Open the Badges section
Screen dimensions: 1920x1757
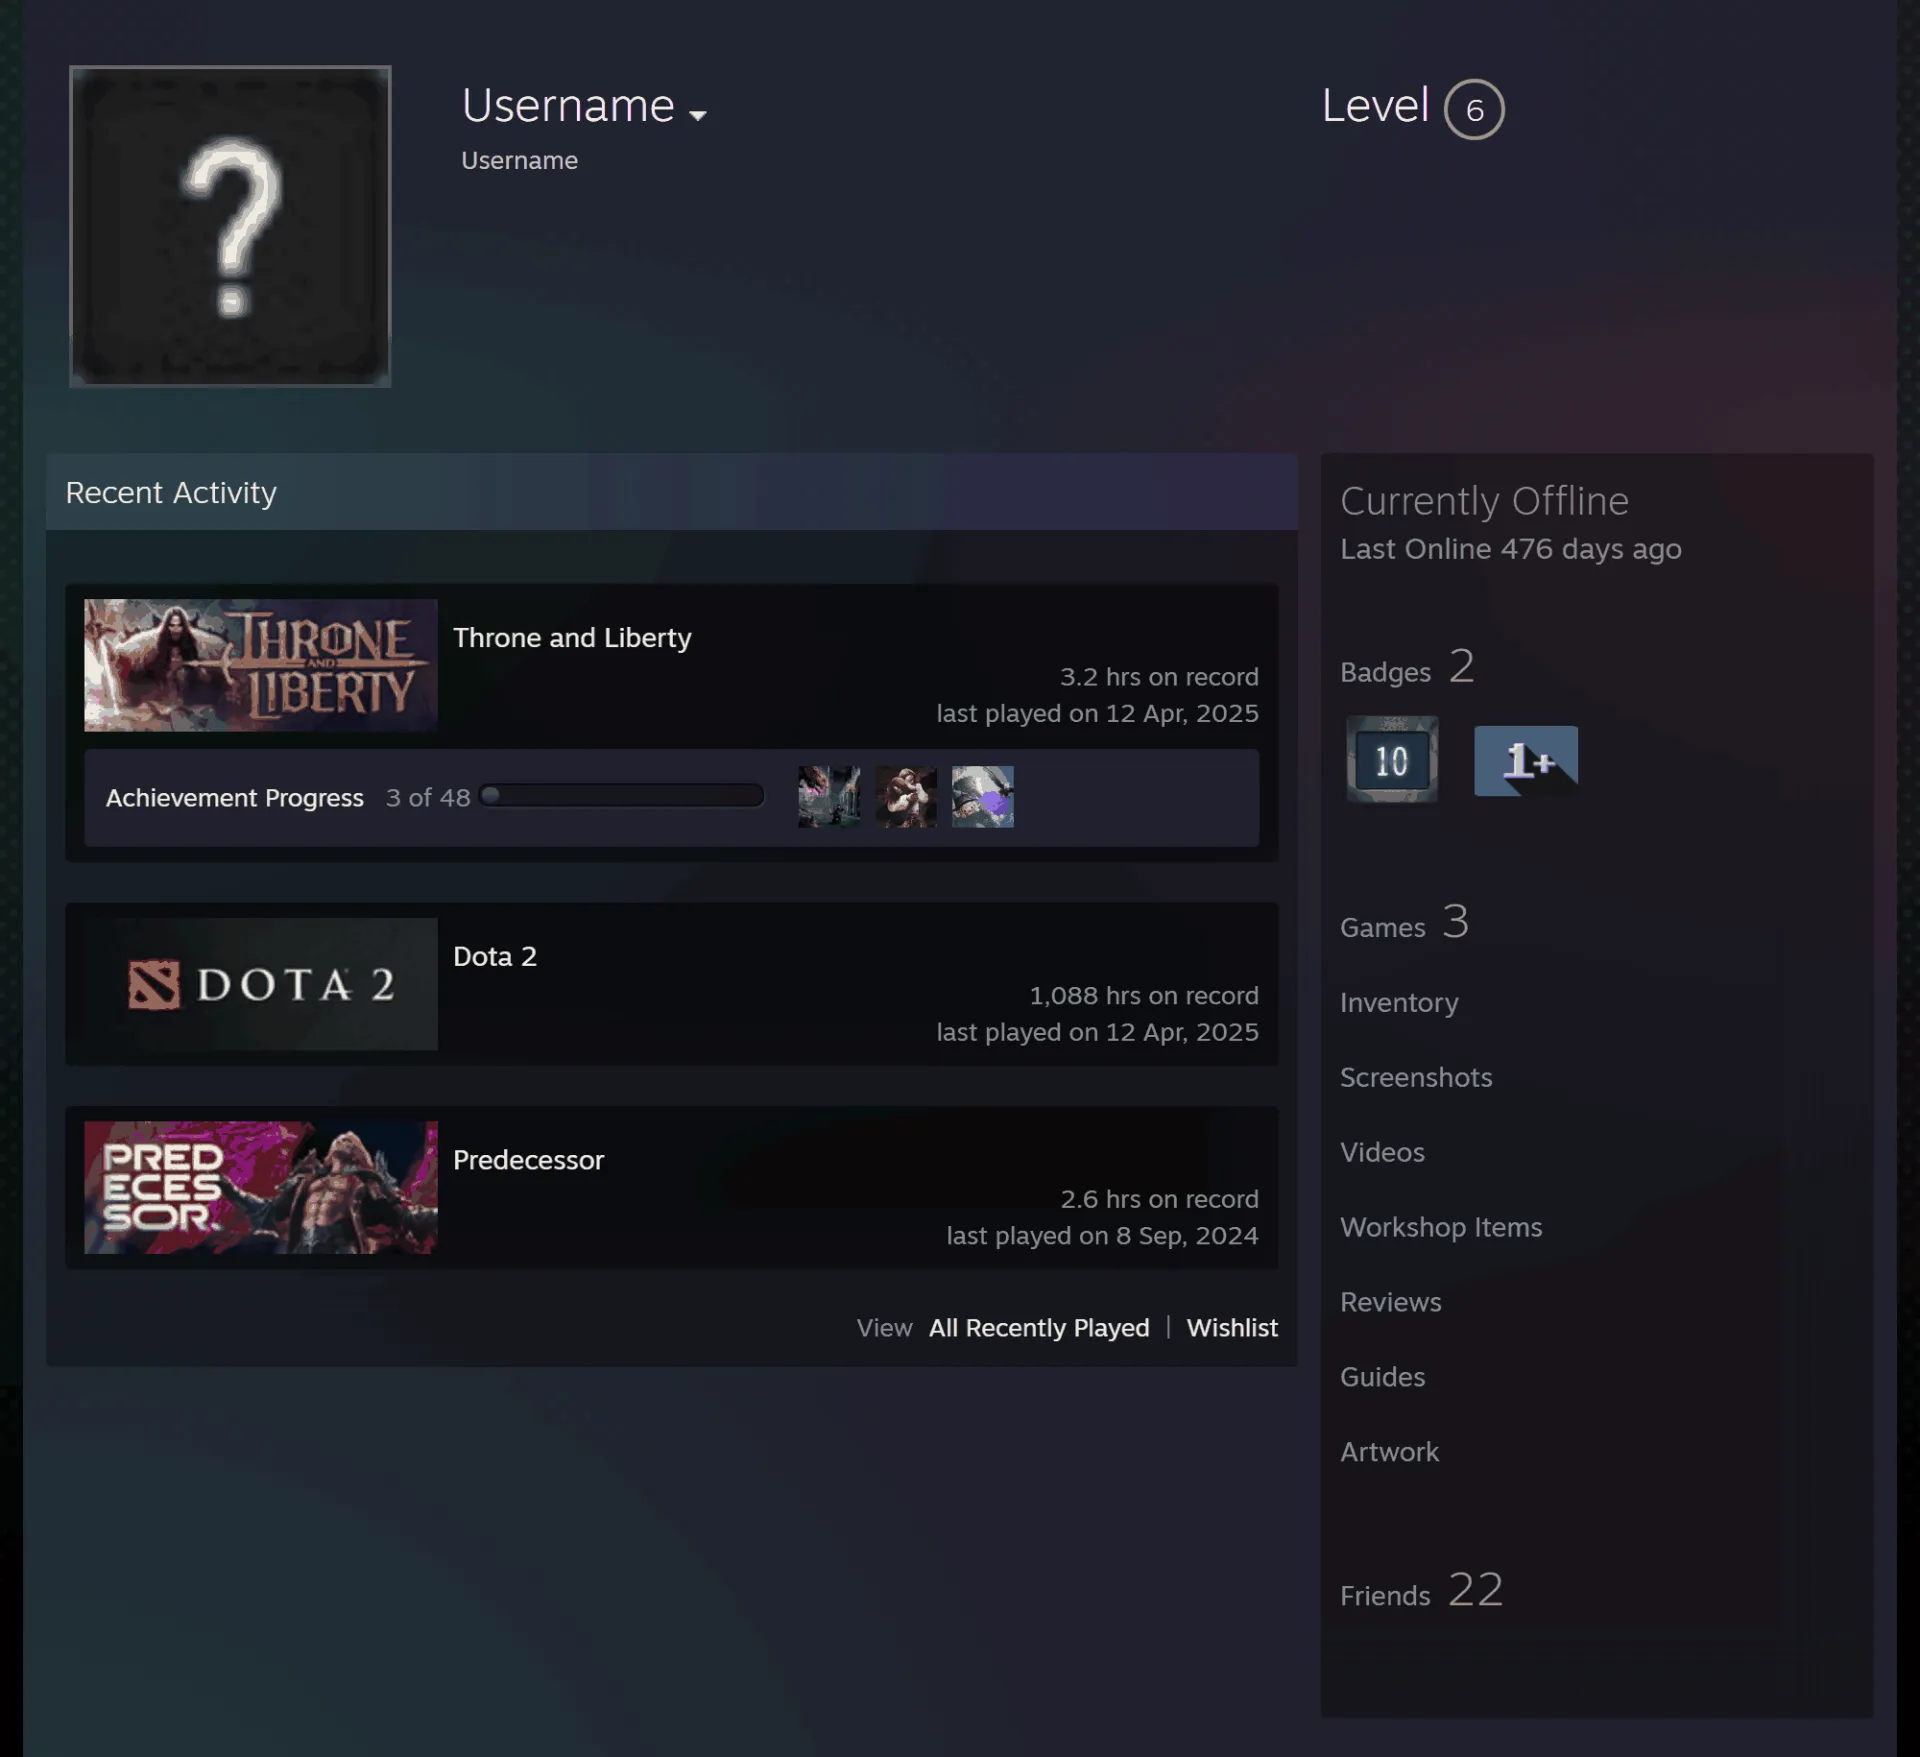(x=1407, y=668)
